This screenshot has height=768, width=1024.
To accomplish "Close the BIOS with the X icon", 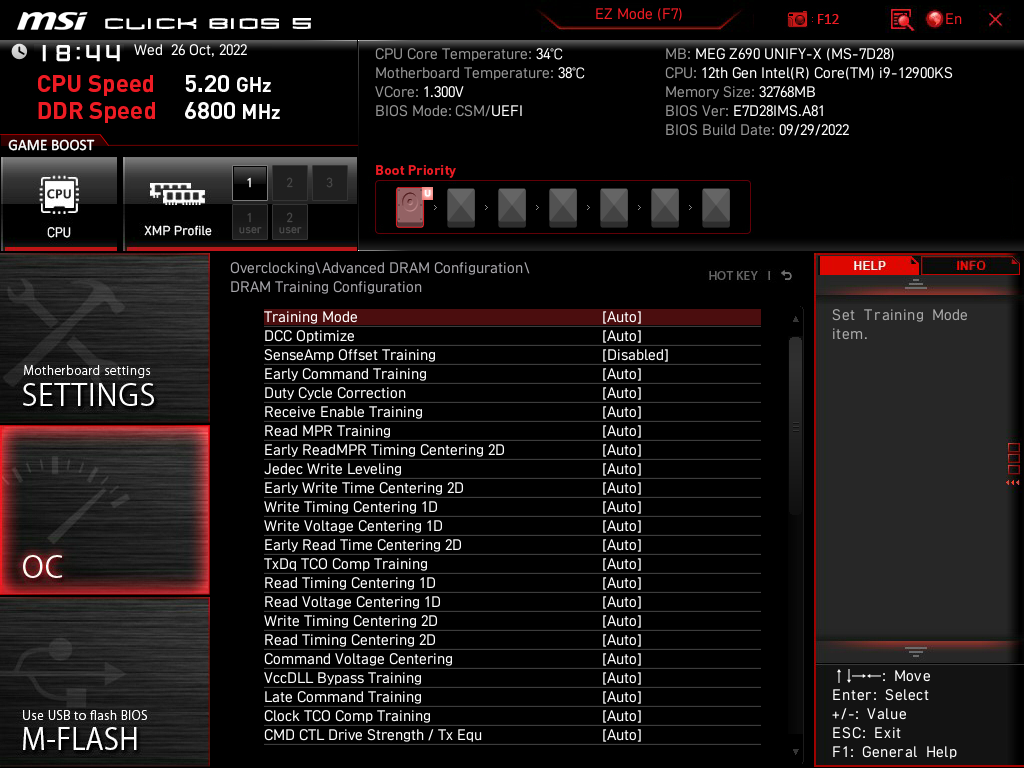I will 995,20.
